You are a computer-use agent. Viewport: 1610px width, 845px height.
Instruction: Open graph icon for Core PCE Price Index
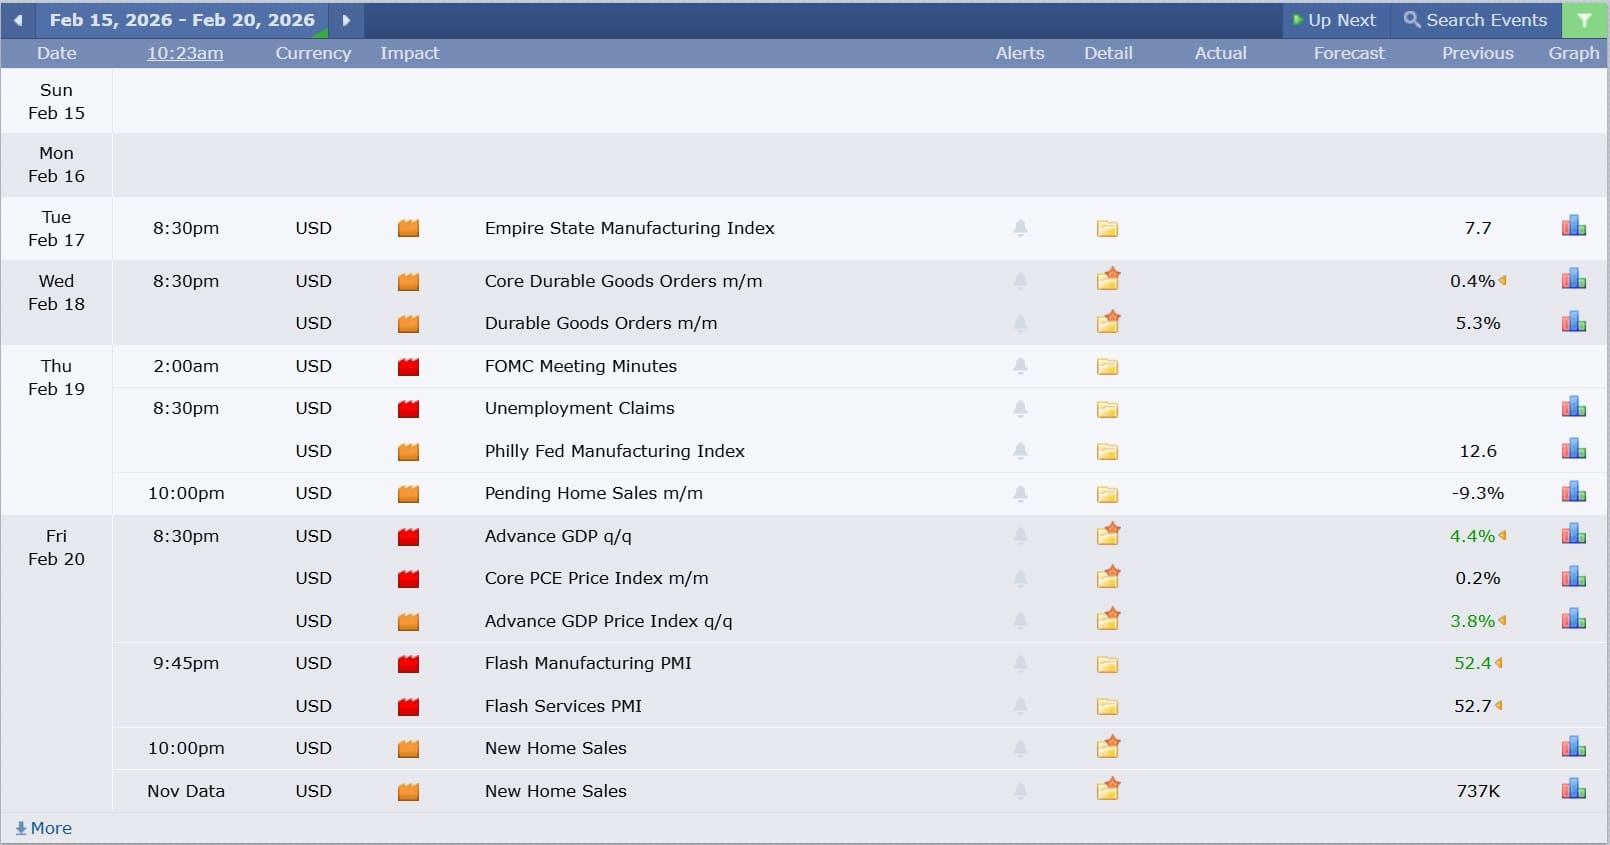pyautogui.click(x=1573, y=577)
